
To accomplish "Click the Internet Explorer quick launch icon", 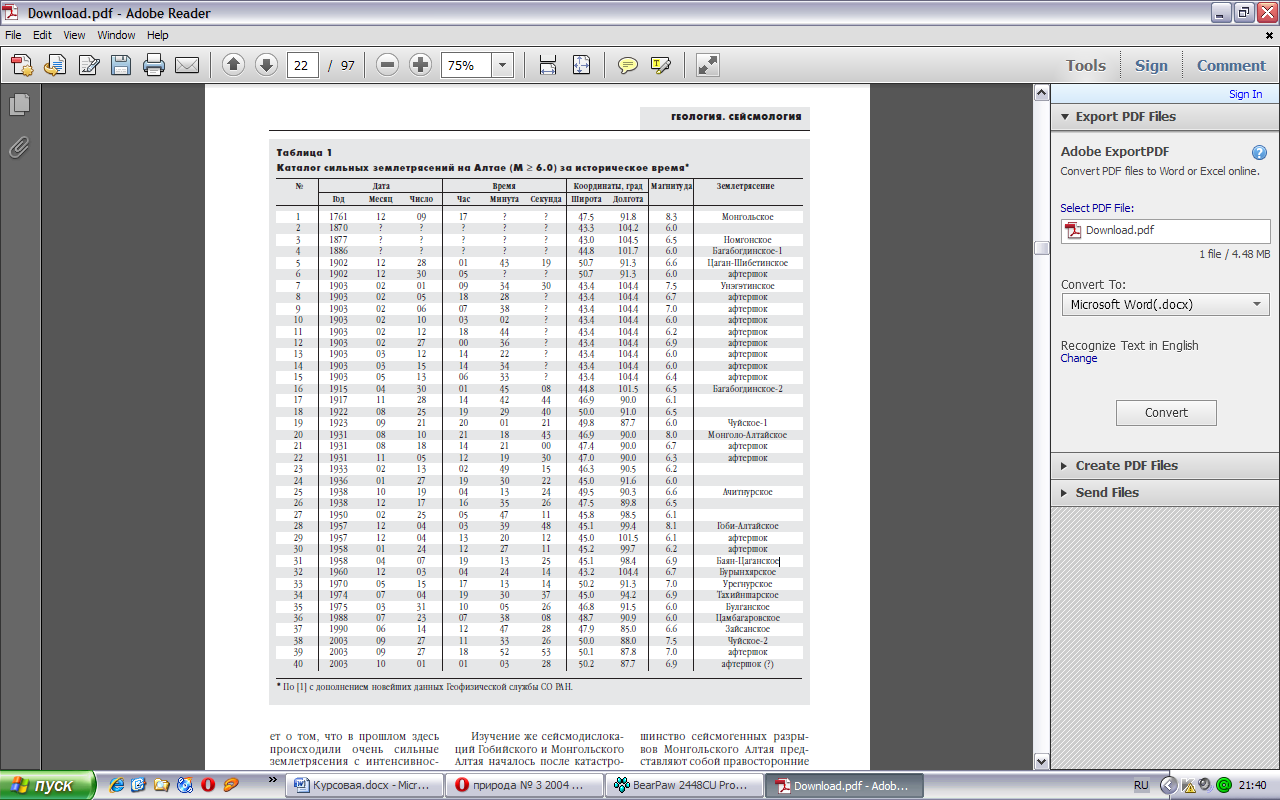I will point(115,786).
